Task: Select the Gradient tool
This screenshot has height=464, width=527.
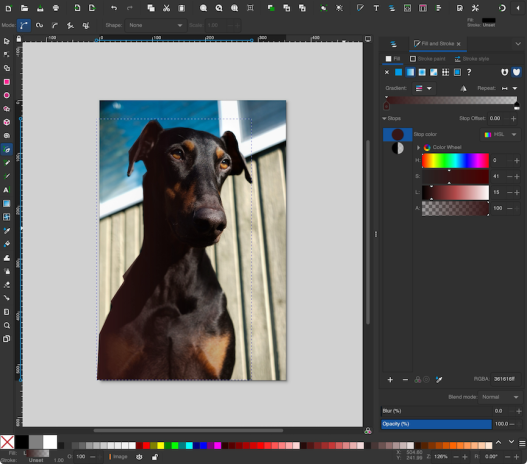Action: (6, 204)
